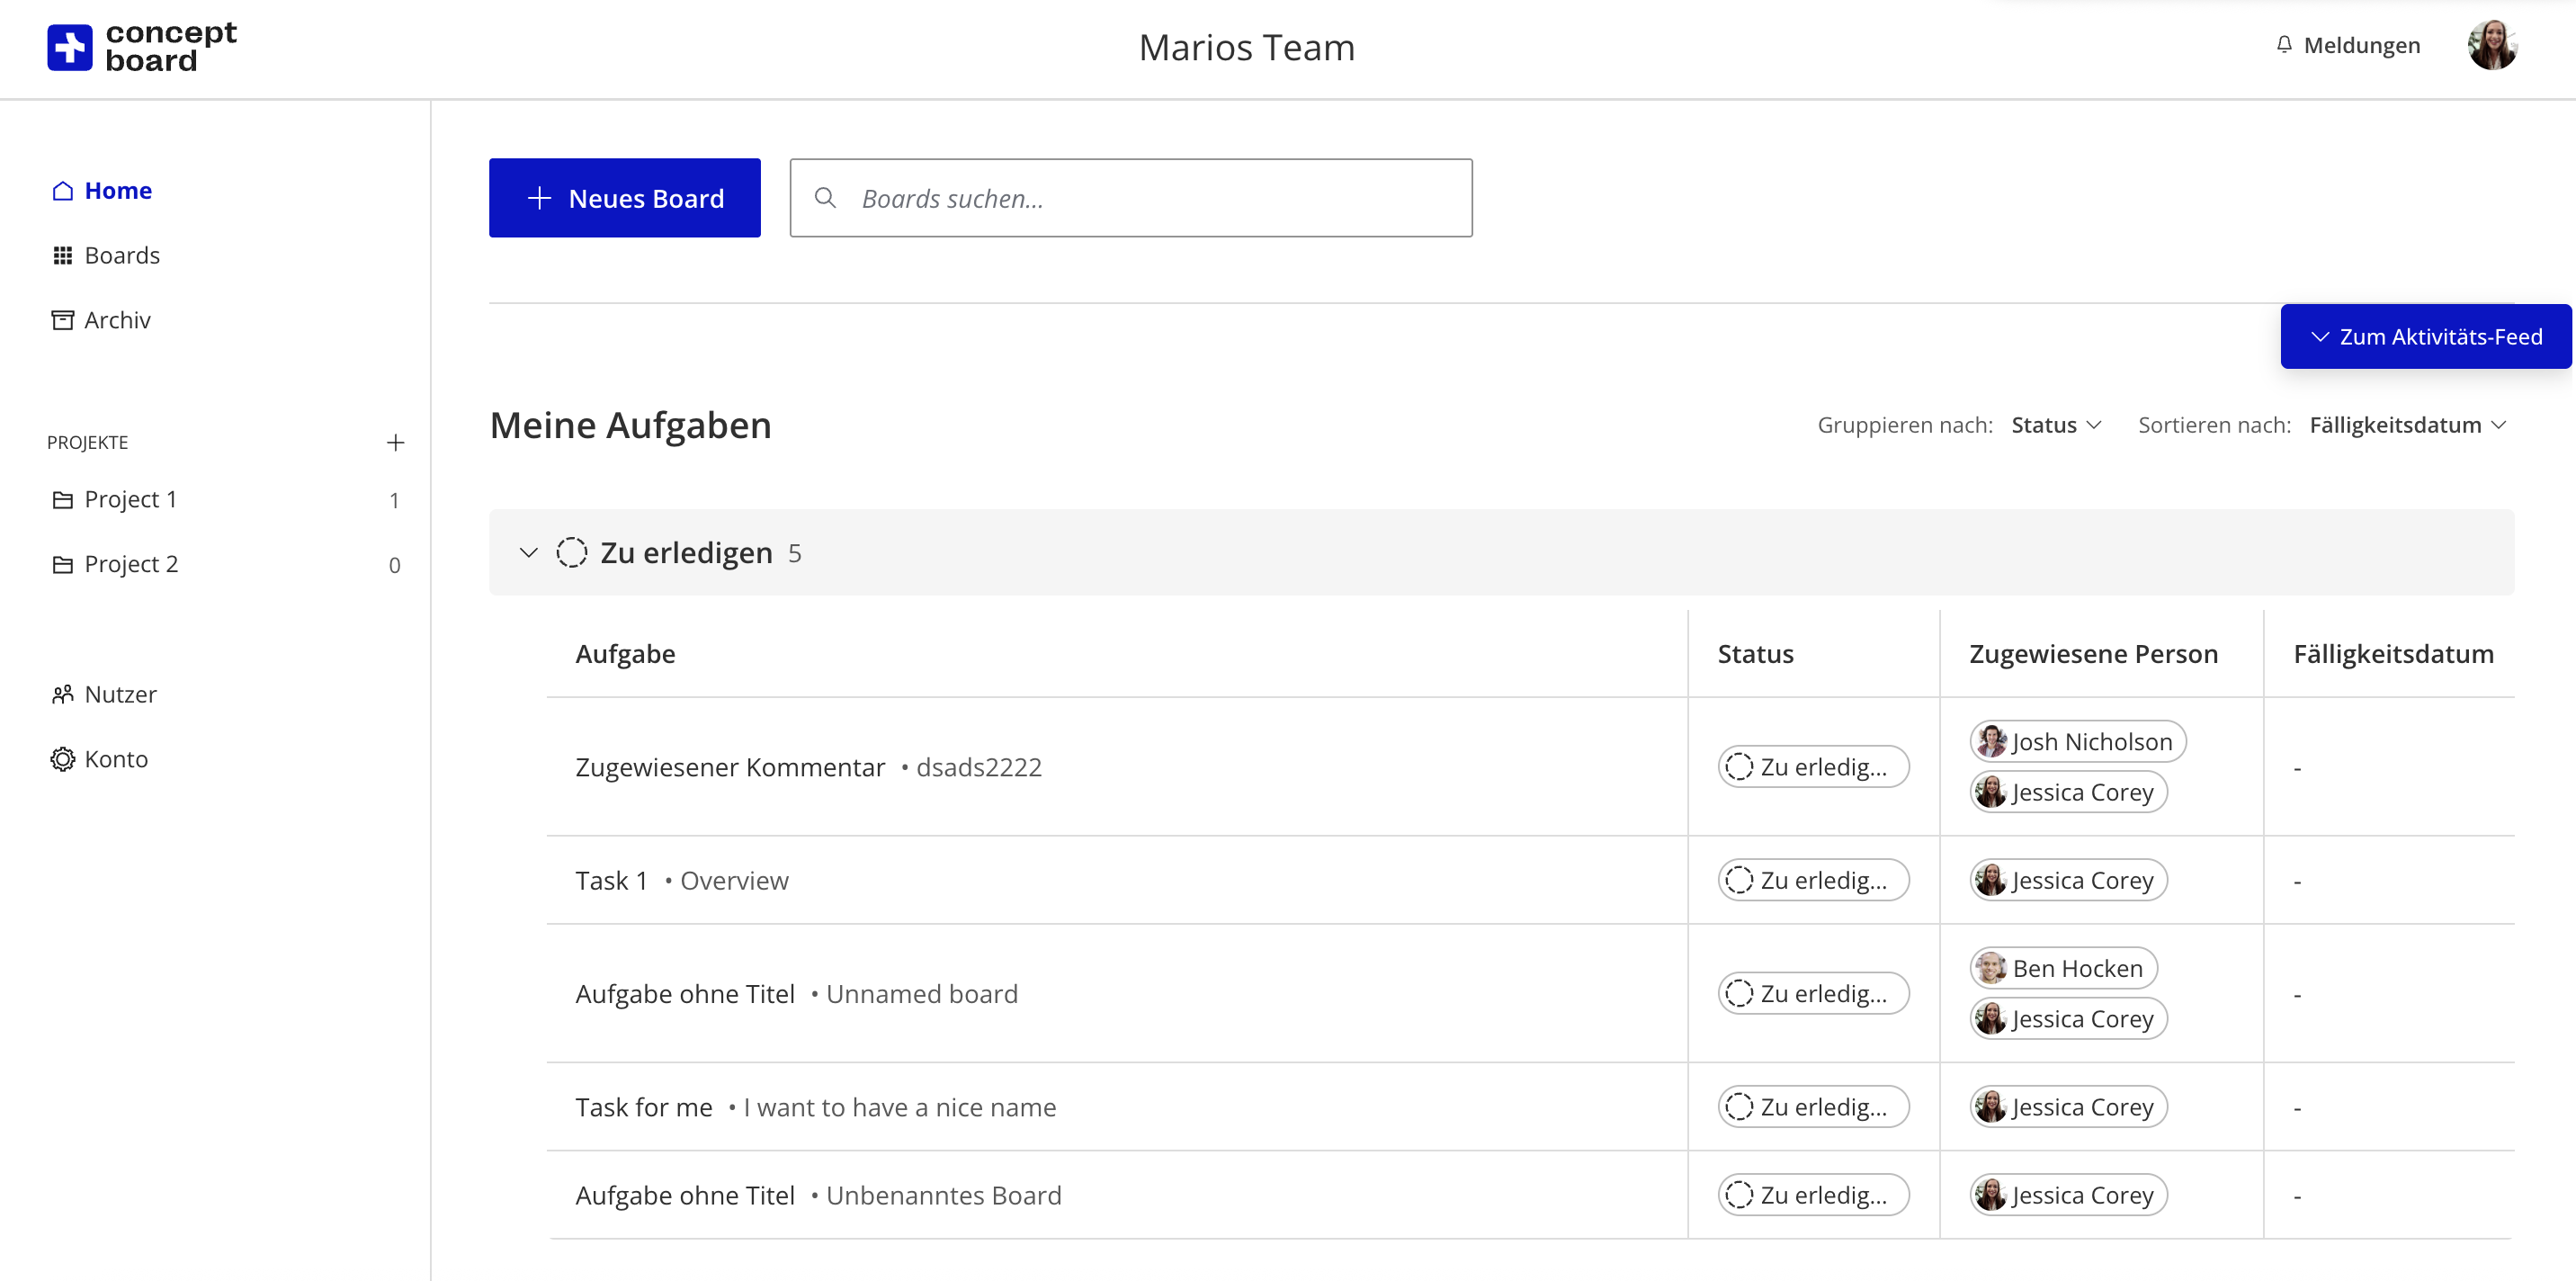
Task: Toggle status of Zugewiesener Kommentar task
Action: pyautogui.click(x=1813, y=767)
